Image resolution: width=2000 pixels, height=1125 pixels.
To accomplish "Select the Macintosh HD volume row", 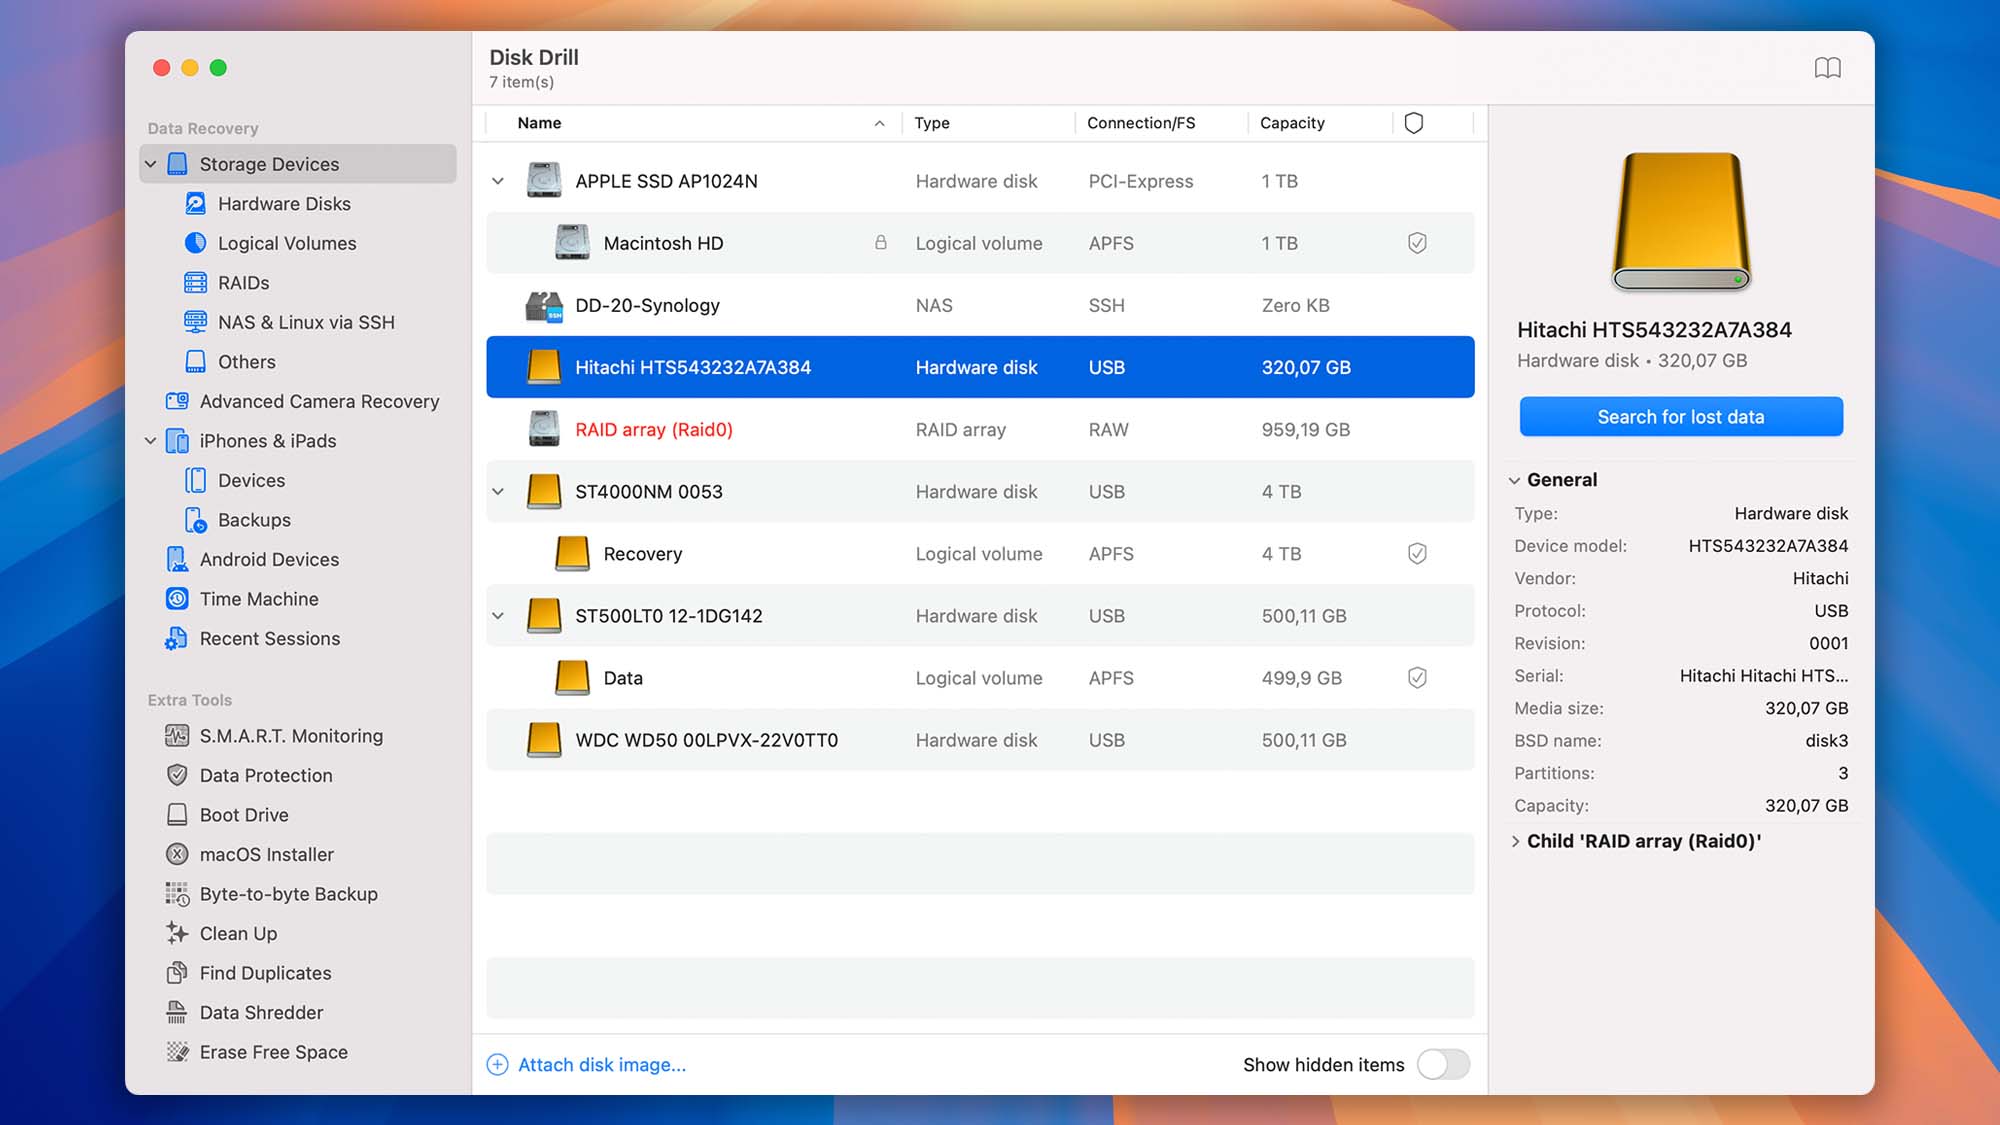I will pyautogui.click(x=980, y=243).
